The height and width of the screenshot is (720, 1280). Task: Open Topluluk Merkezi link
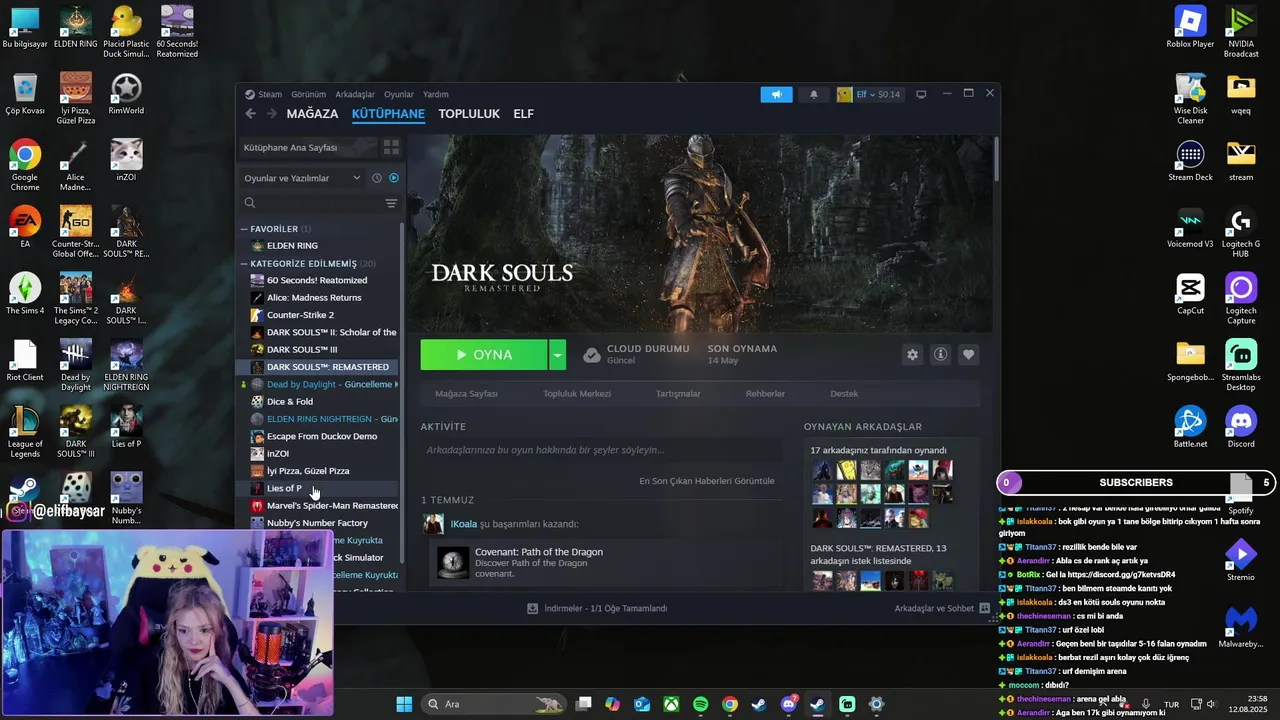click(577, 394)
